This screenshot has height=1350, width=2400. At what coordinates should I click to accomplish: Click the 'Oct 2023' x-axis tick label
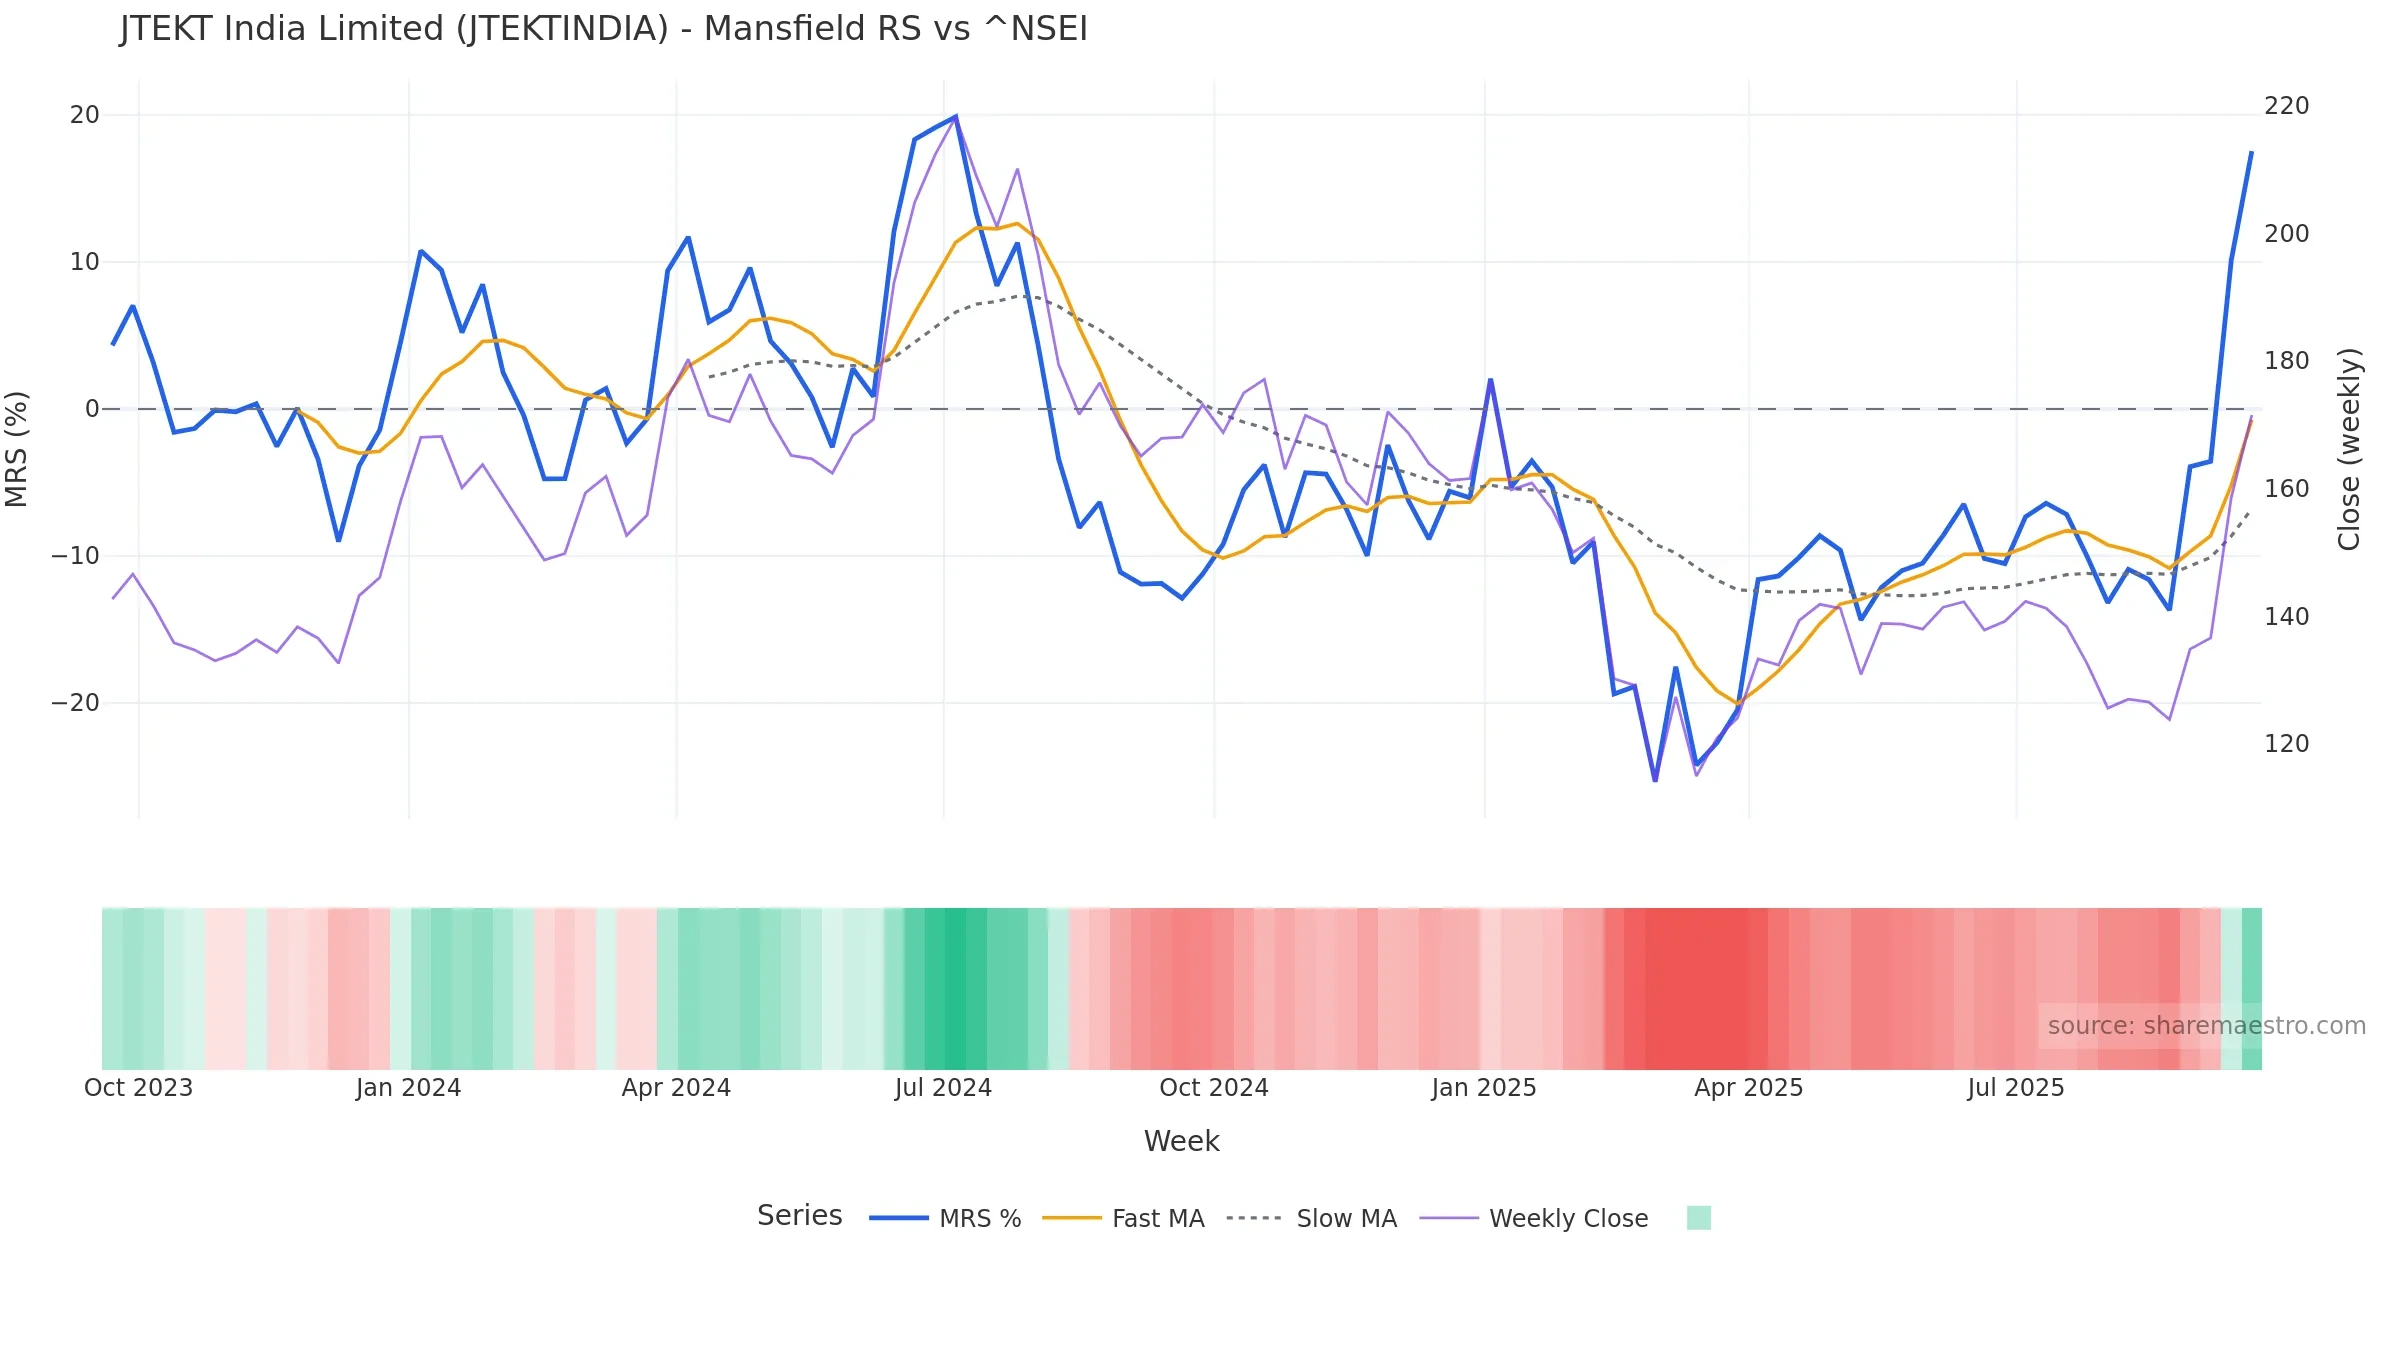(x=138, y=1088)
